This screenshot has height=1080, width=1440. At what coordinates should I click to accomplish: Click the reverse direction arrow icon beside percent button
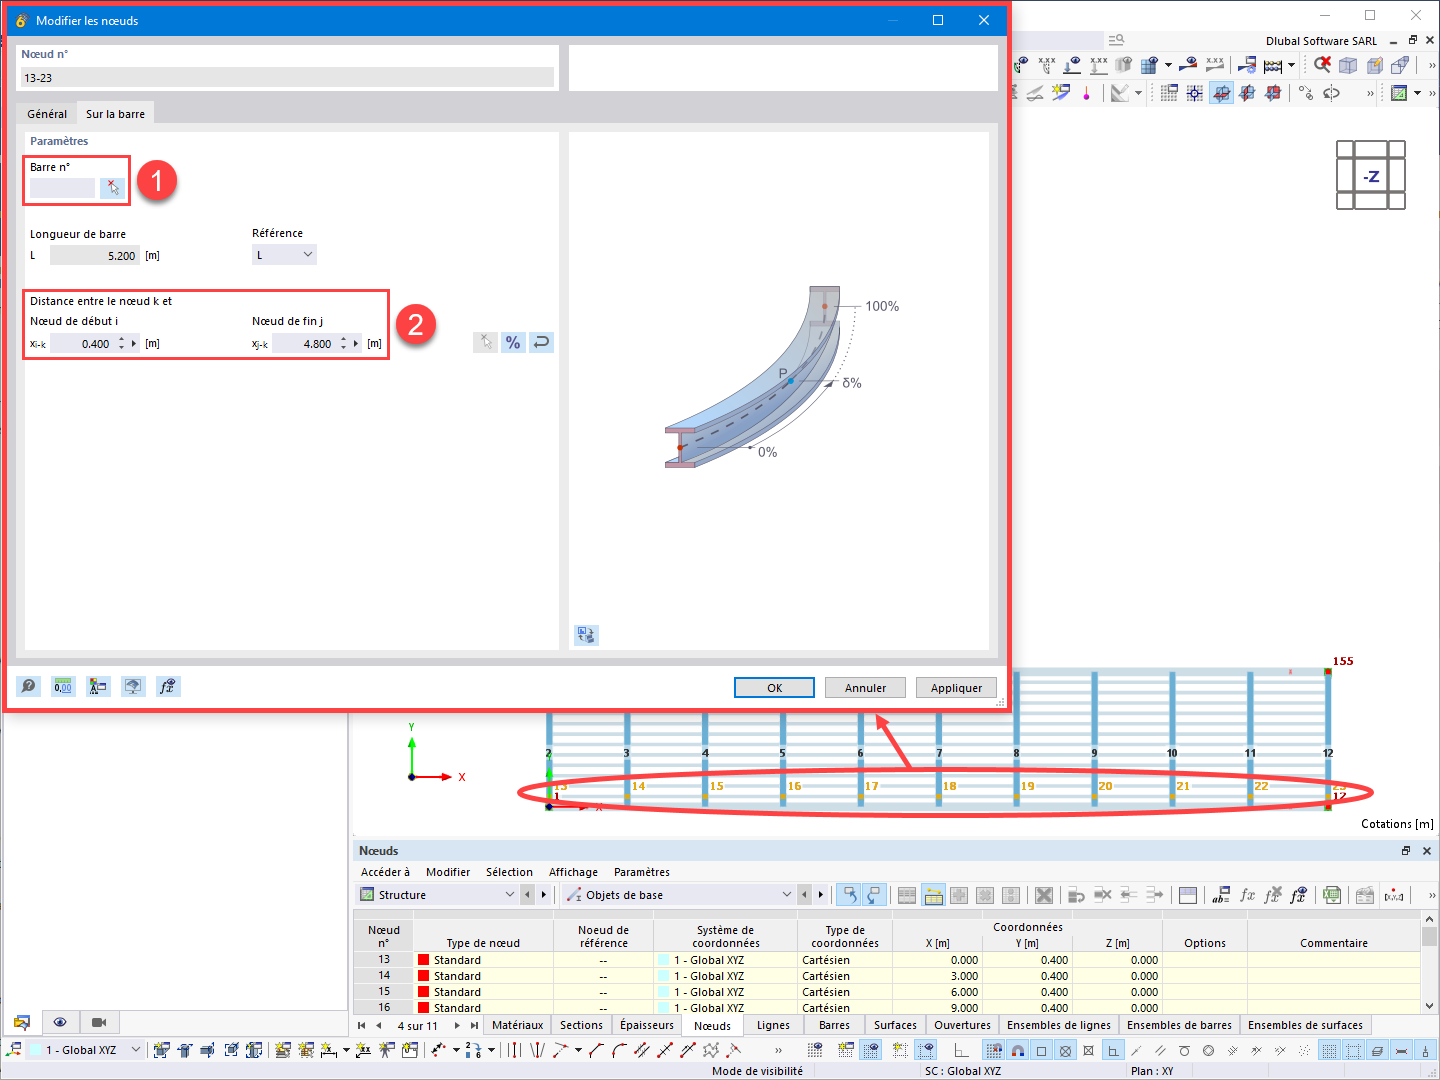[541, 343]
